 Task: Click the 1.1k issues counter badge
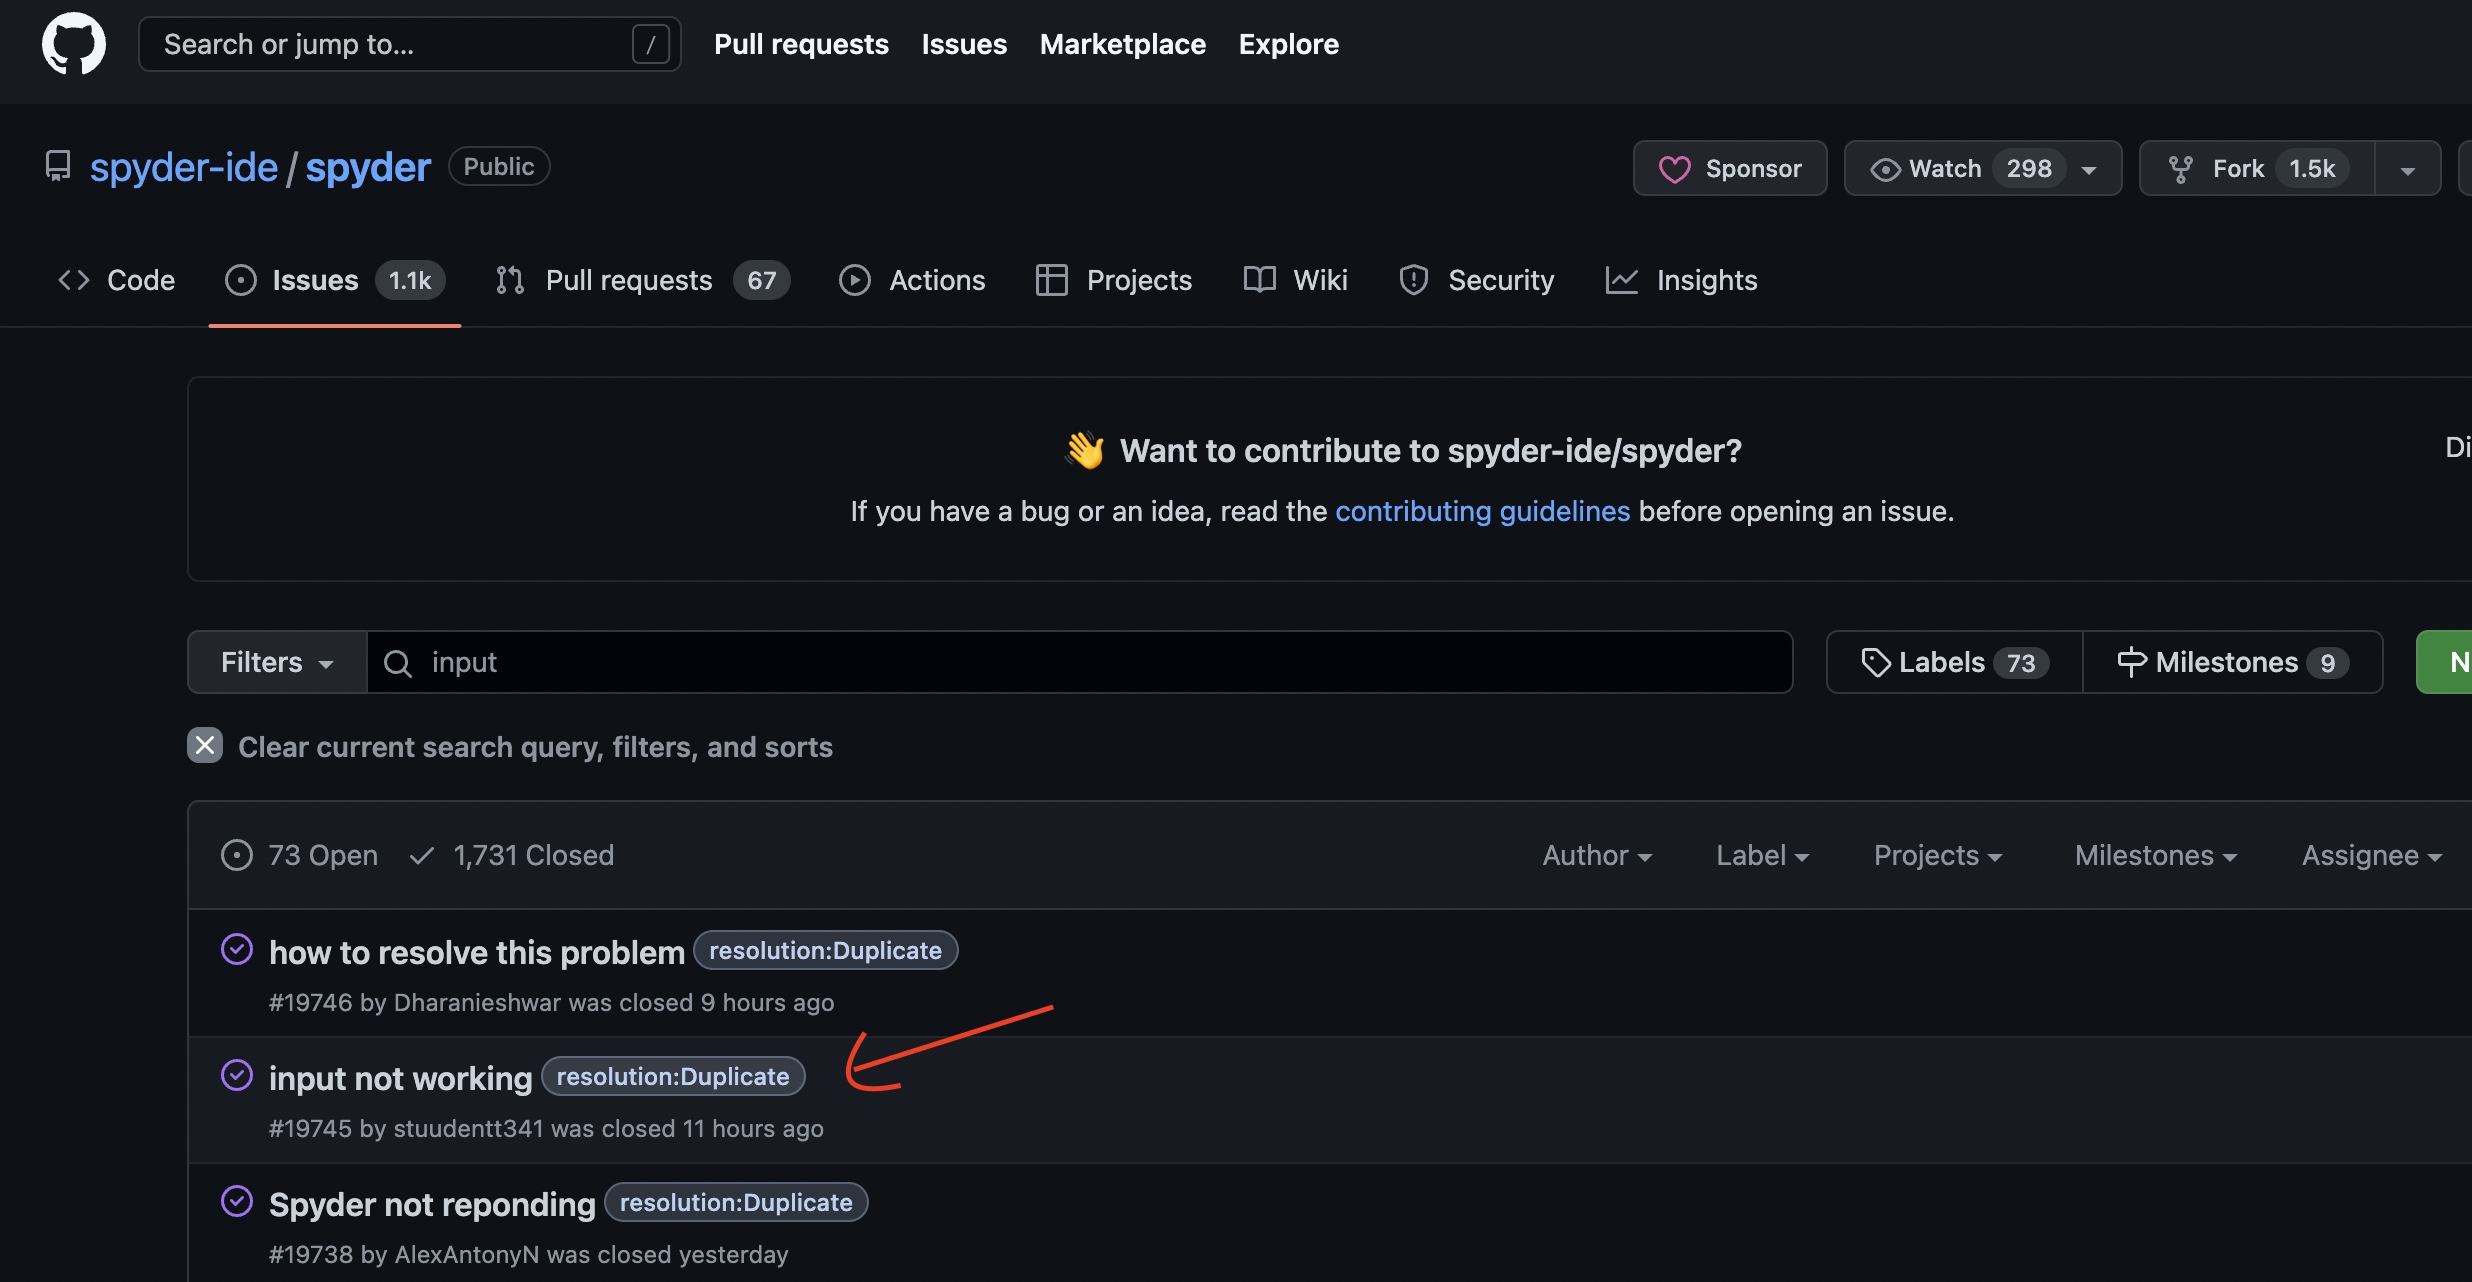(x=410, y=280)
